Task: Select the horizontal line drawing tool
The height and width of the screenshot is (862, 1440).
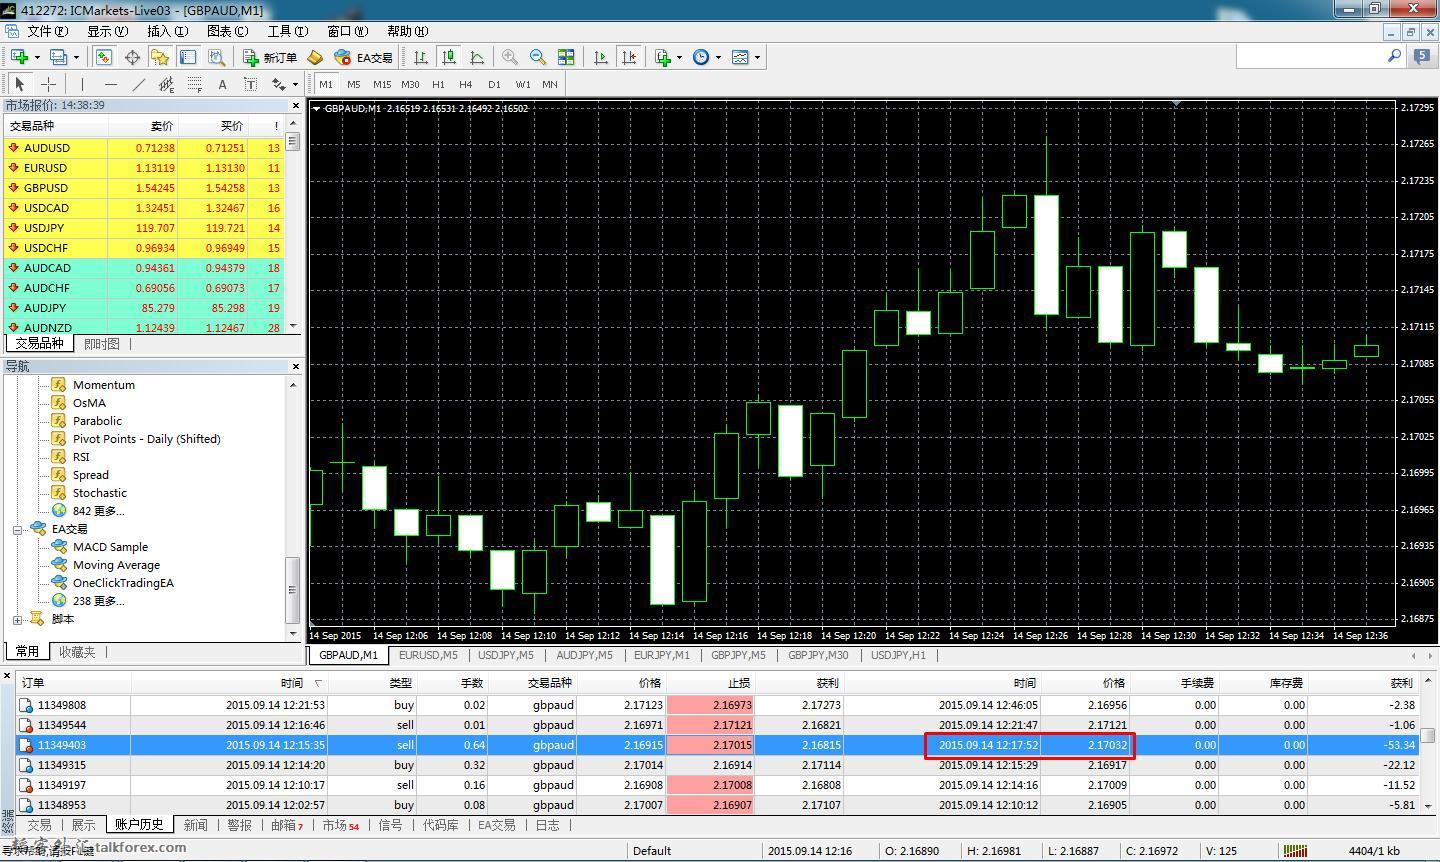Action: click(x=110, y=84)
